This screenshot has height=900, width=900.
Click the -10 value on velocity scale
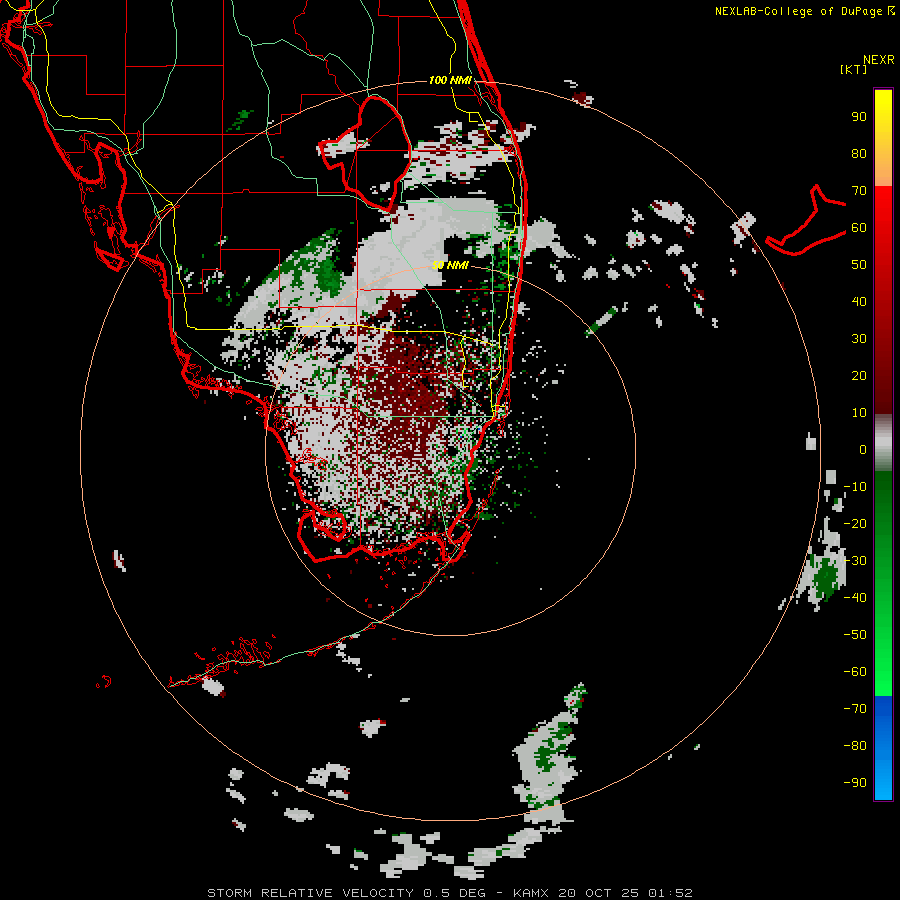855,487
